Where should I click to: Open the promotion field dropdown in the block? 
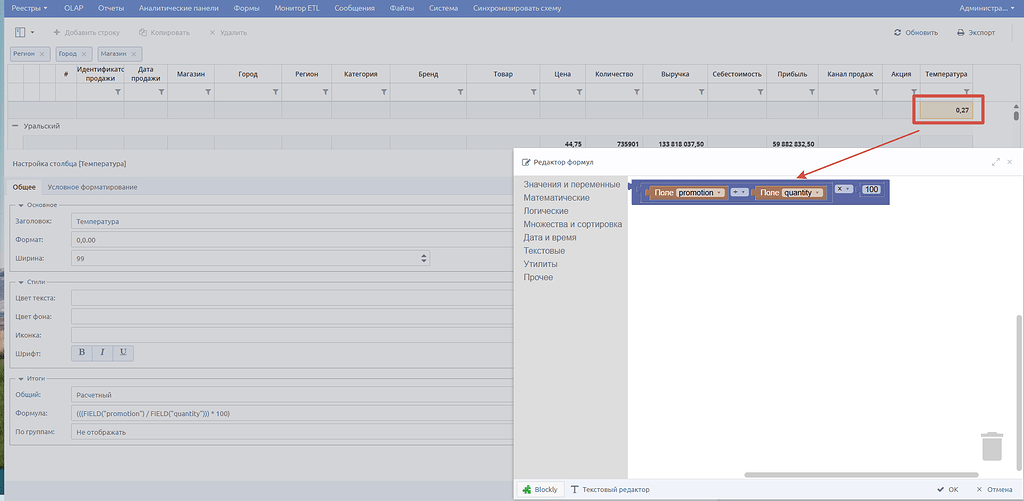pyautogui.click(x=719, y=193)
